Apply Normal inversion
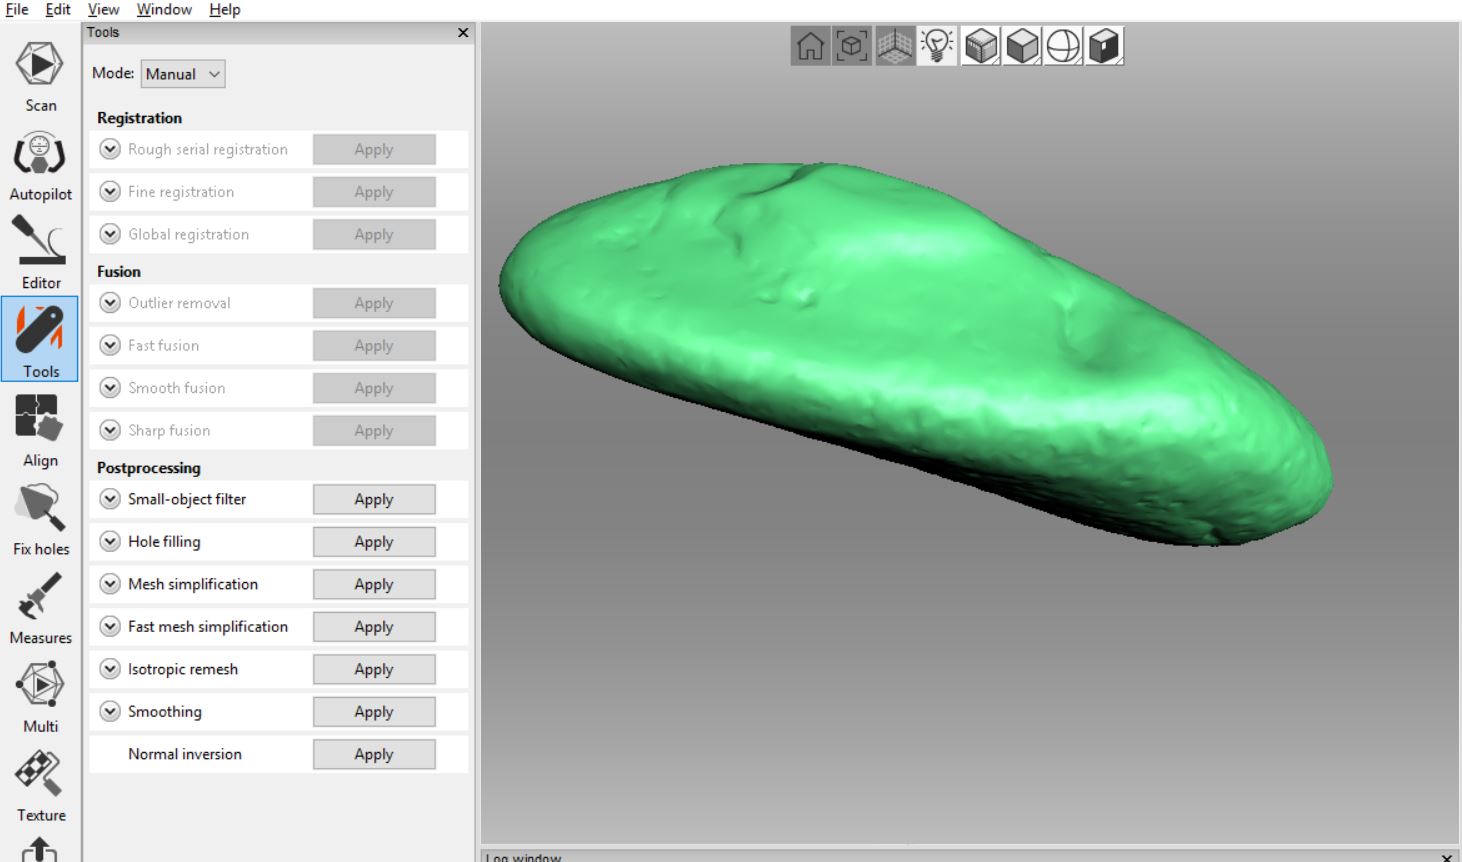The image size is (1462, 862). pyautogui.click(x=374, y=754)
